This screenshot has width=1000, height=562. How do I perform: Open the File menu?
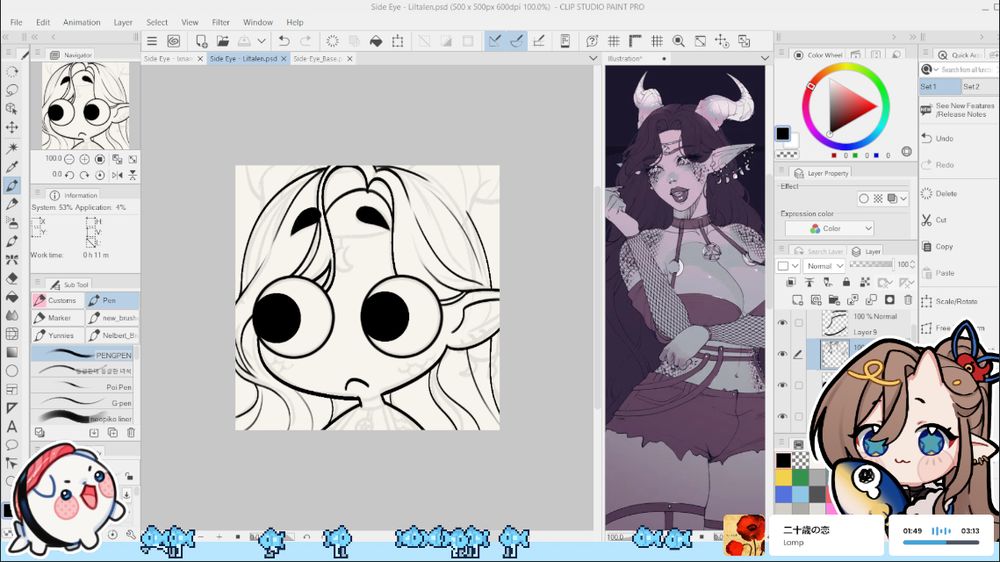pos(16,22)
